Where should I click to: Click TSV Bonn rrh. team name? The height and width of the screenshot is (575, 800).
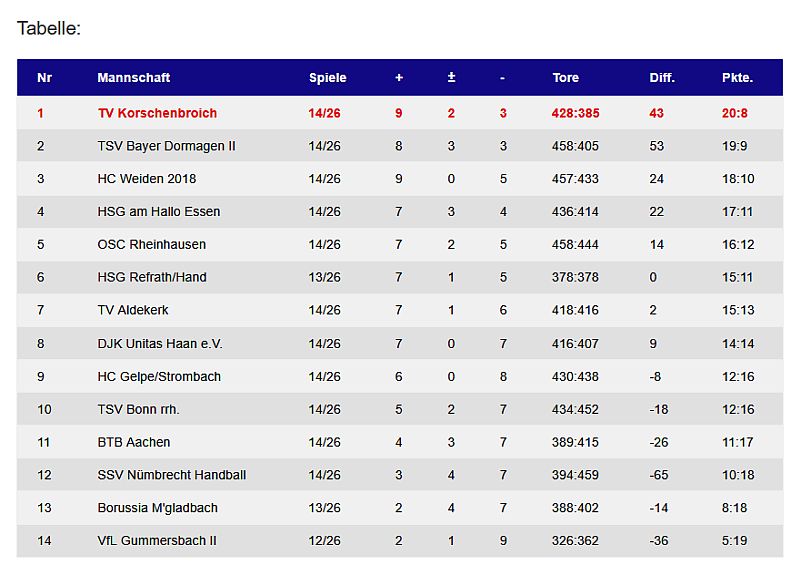pos(138,409)
